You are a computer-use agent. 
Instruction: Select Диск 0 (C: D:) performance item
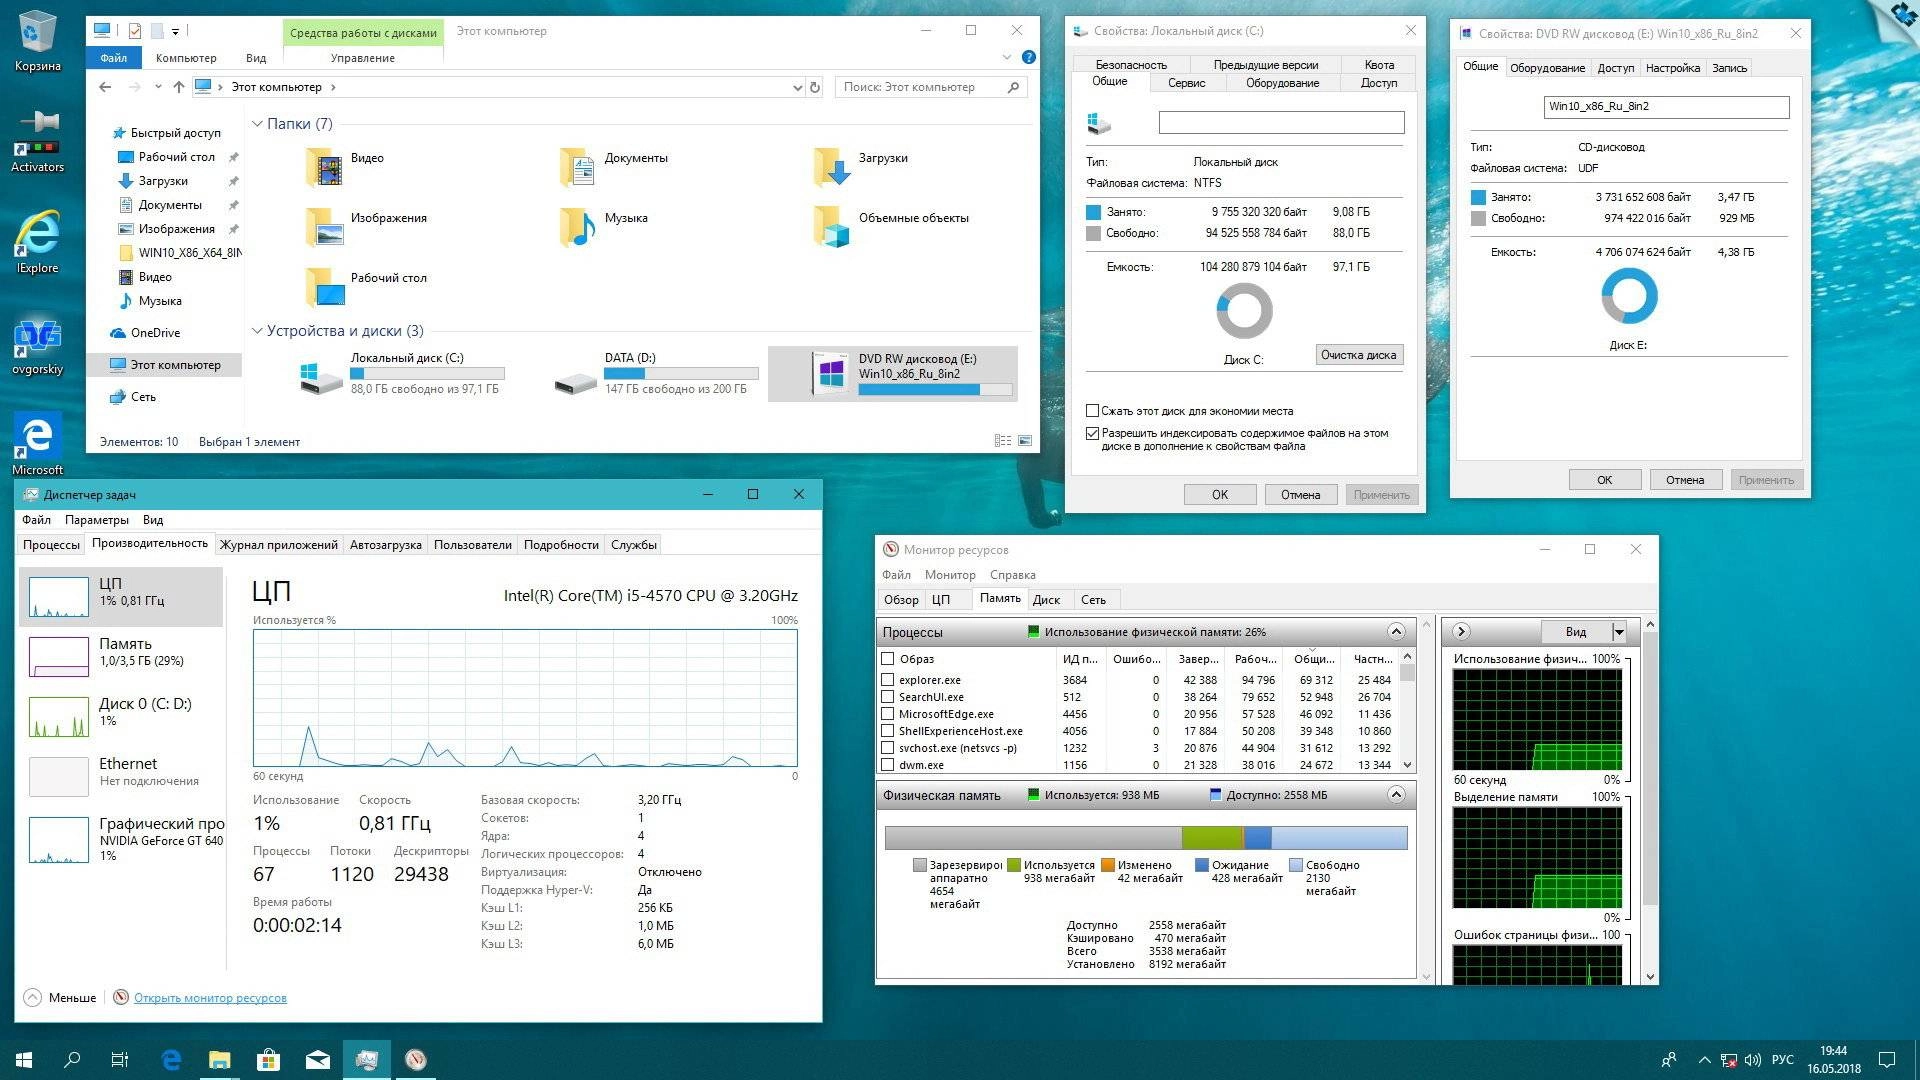point(120,716)
